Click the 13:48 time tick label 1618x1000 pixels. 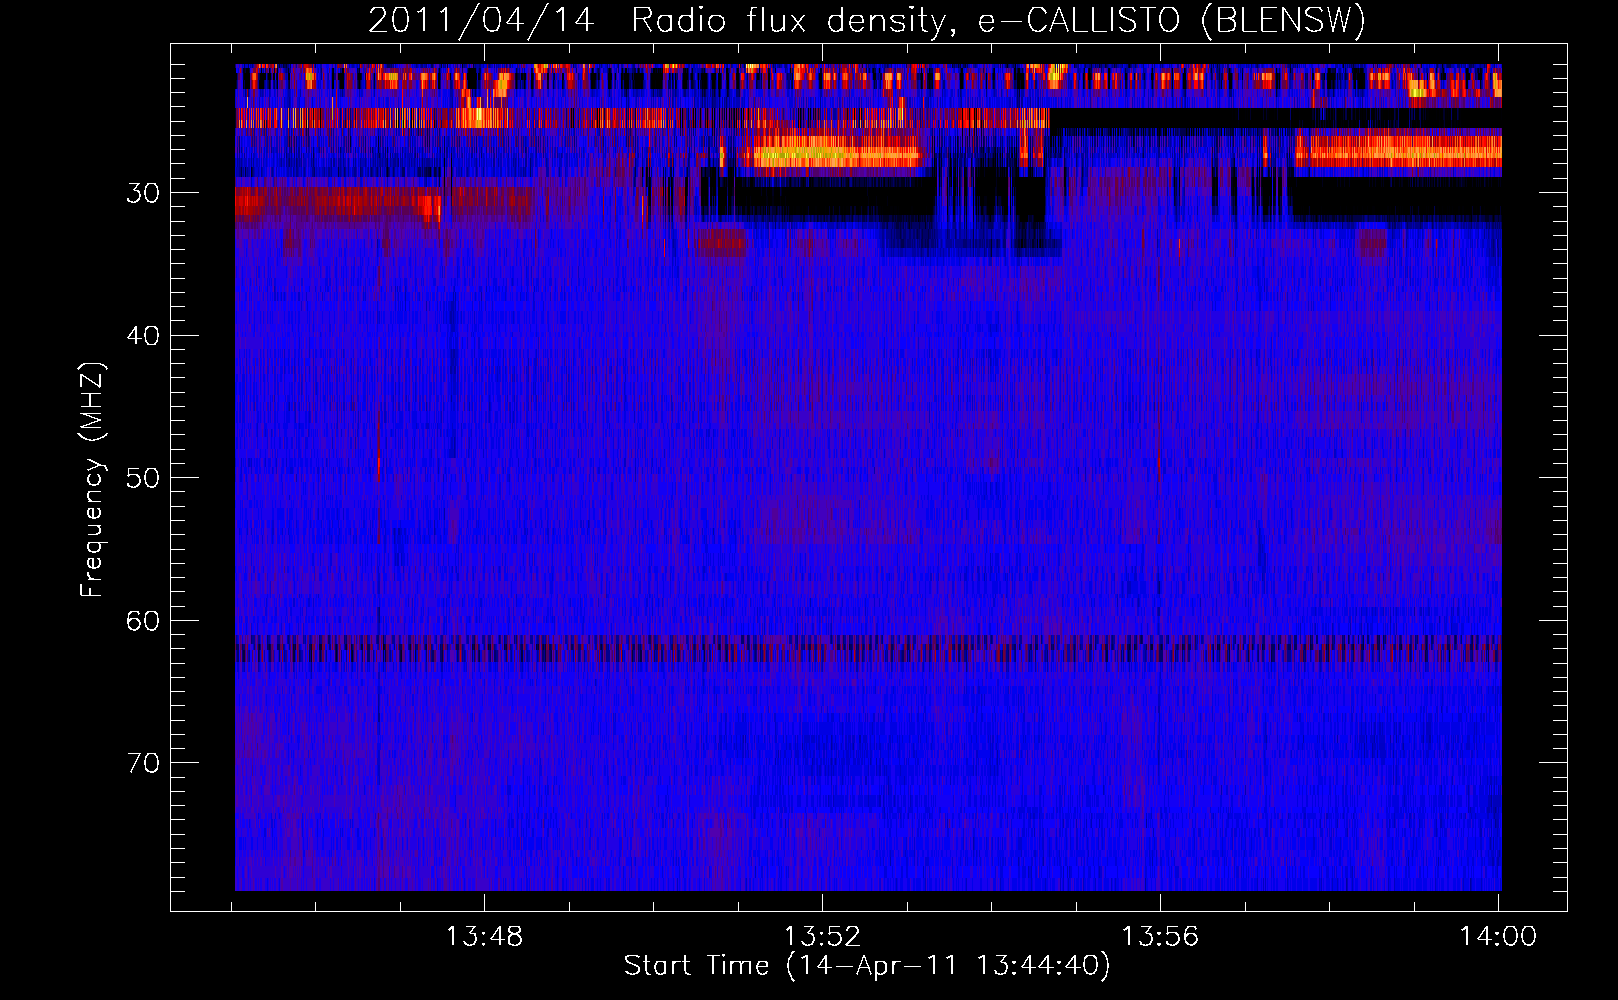(x=484, y=937)
